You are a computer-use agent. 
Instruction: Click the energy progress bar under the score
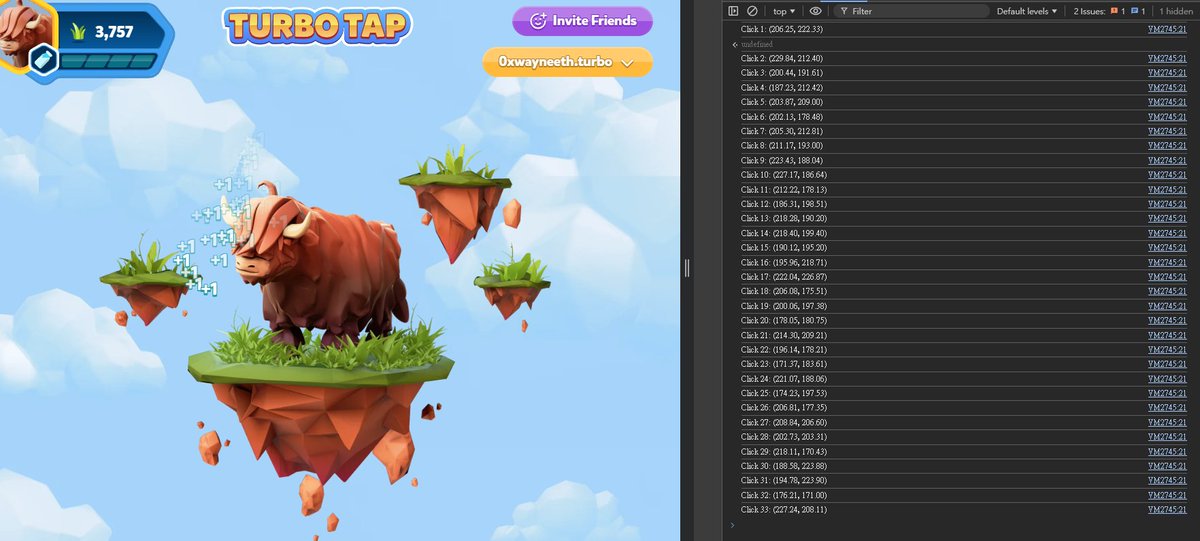tap(108, 62)
